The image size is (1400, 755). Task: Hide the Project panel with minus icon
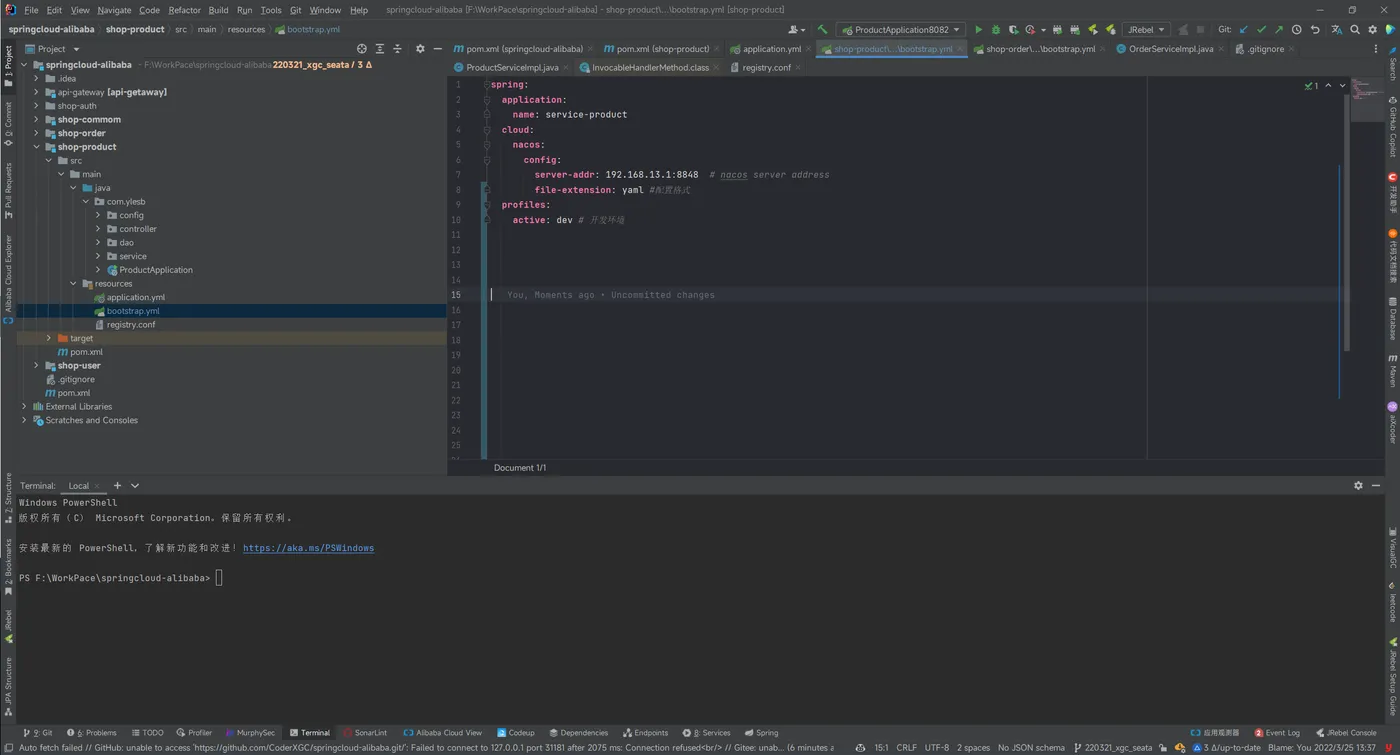click(437, 49)
